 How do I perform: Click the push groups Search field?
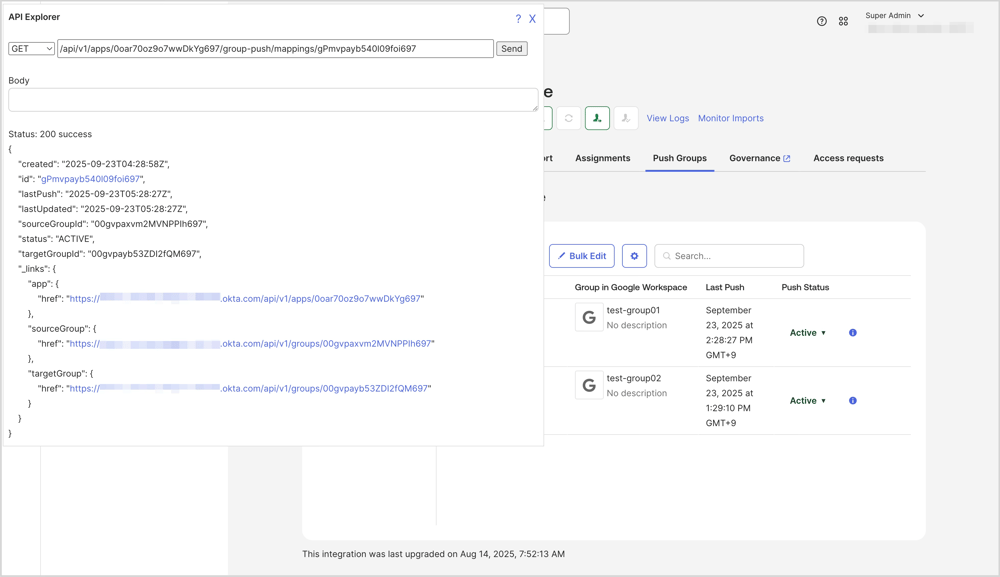[x=729, y=256]
